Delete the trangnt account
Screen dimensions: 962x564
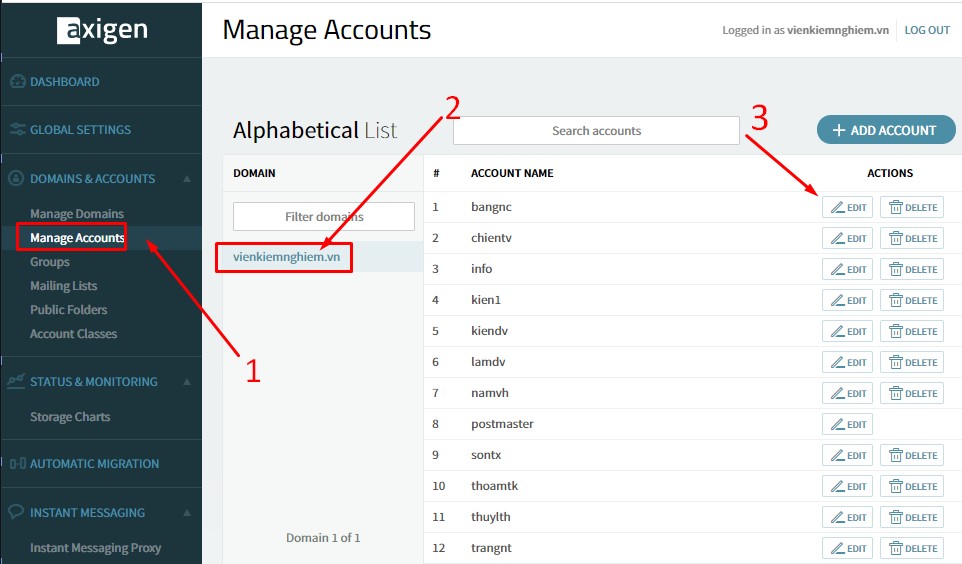coord(912,548)
